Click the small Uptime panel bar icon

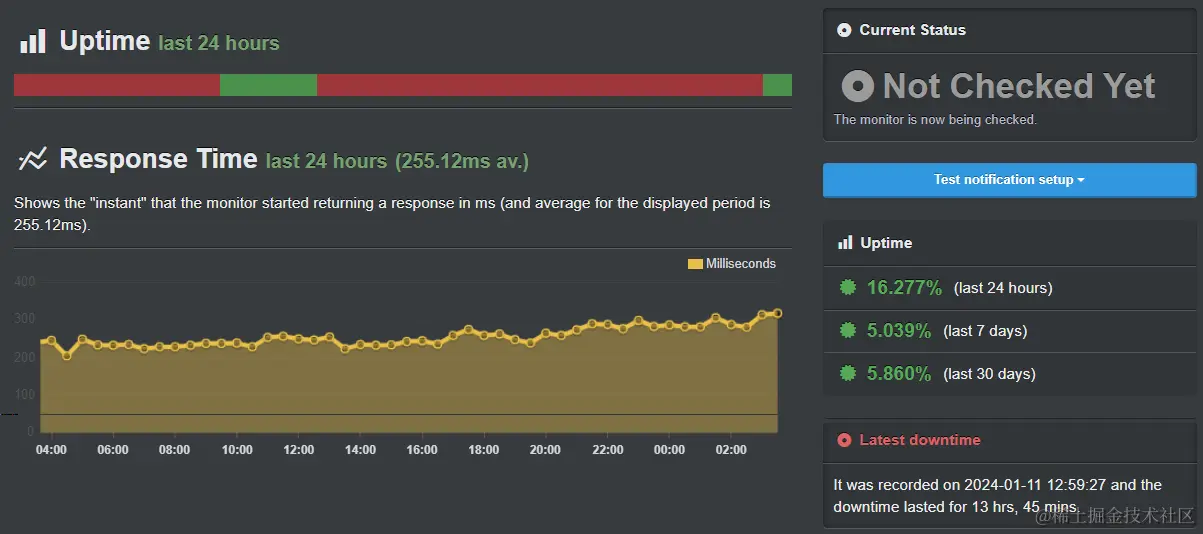tap(845, 243)
